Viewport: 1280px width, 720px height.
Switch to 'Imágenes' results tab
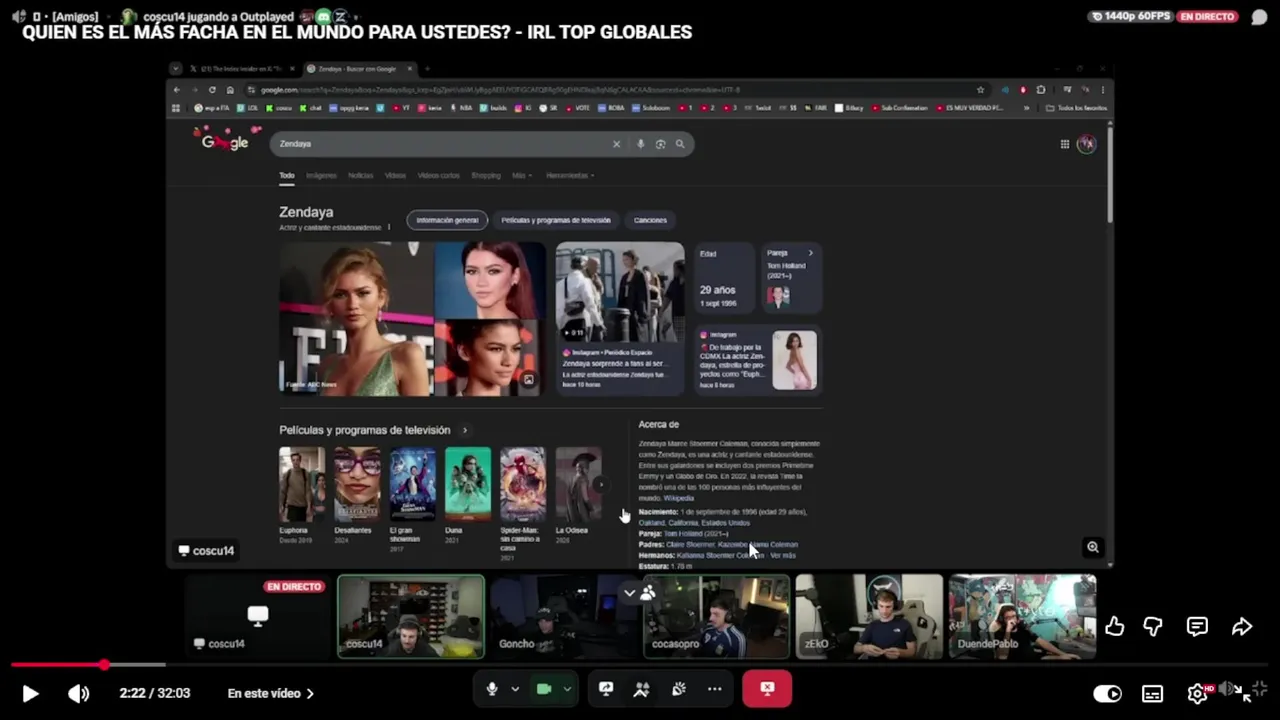(x=321, y=176)
